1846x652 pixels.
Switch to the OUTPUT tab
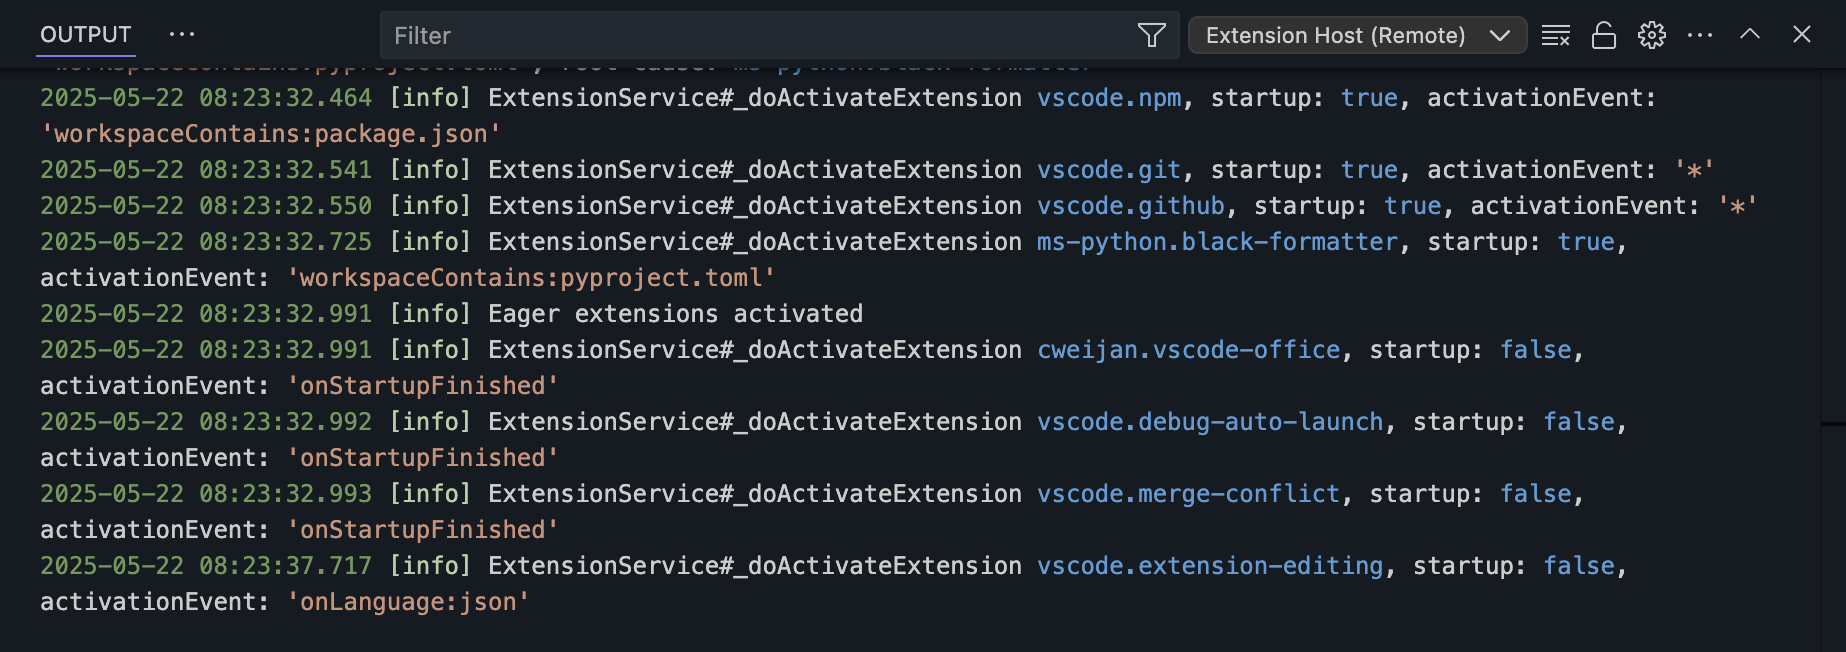point(86,35)
